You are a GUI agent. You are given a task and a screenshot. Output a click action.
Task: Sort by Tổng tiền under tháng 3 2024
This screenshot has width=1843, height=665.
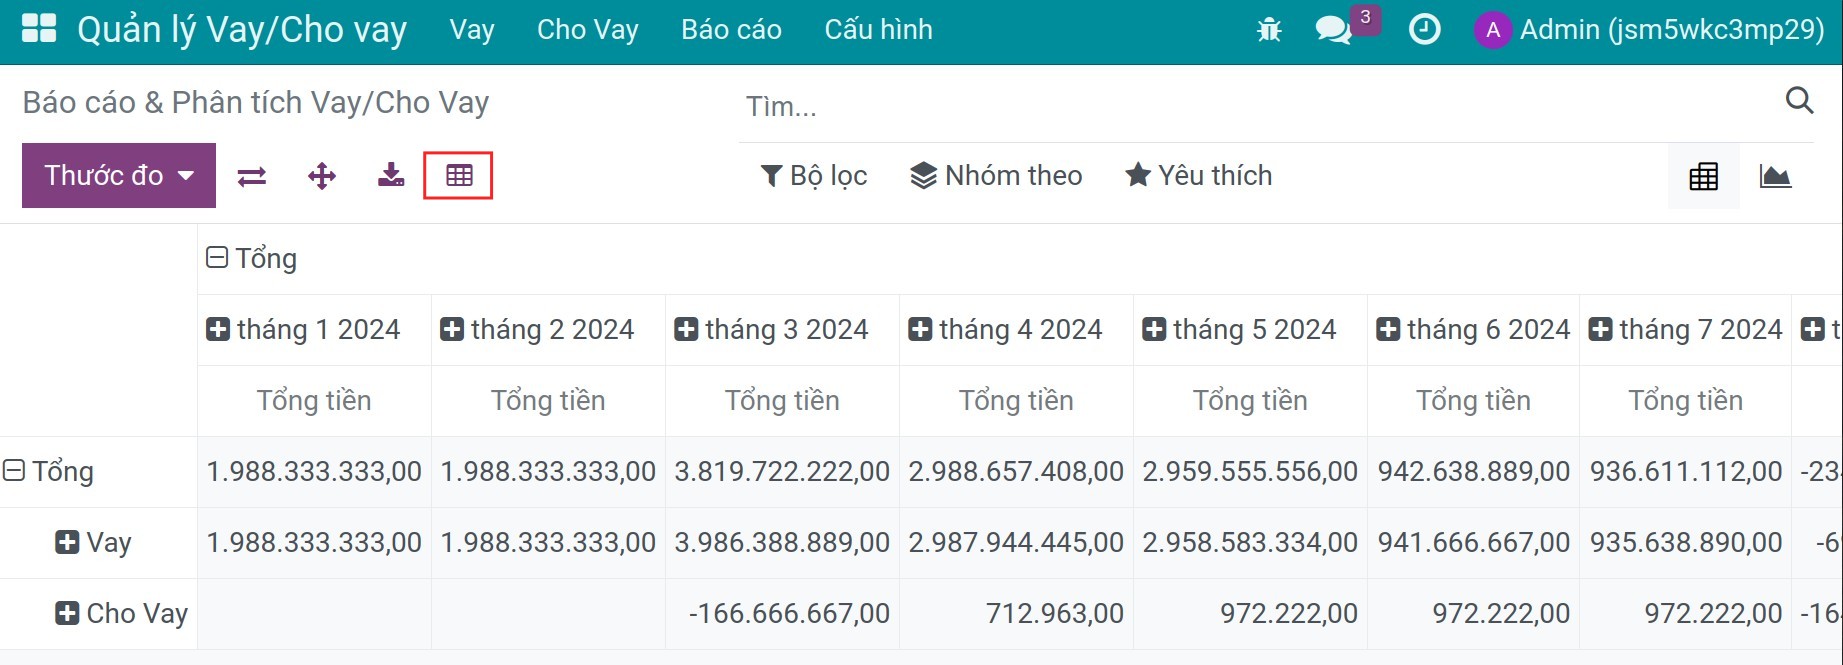click(x=782, y=400)
